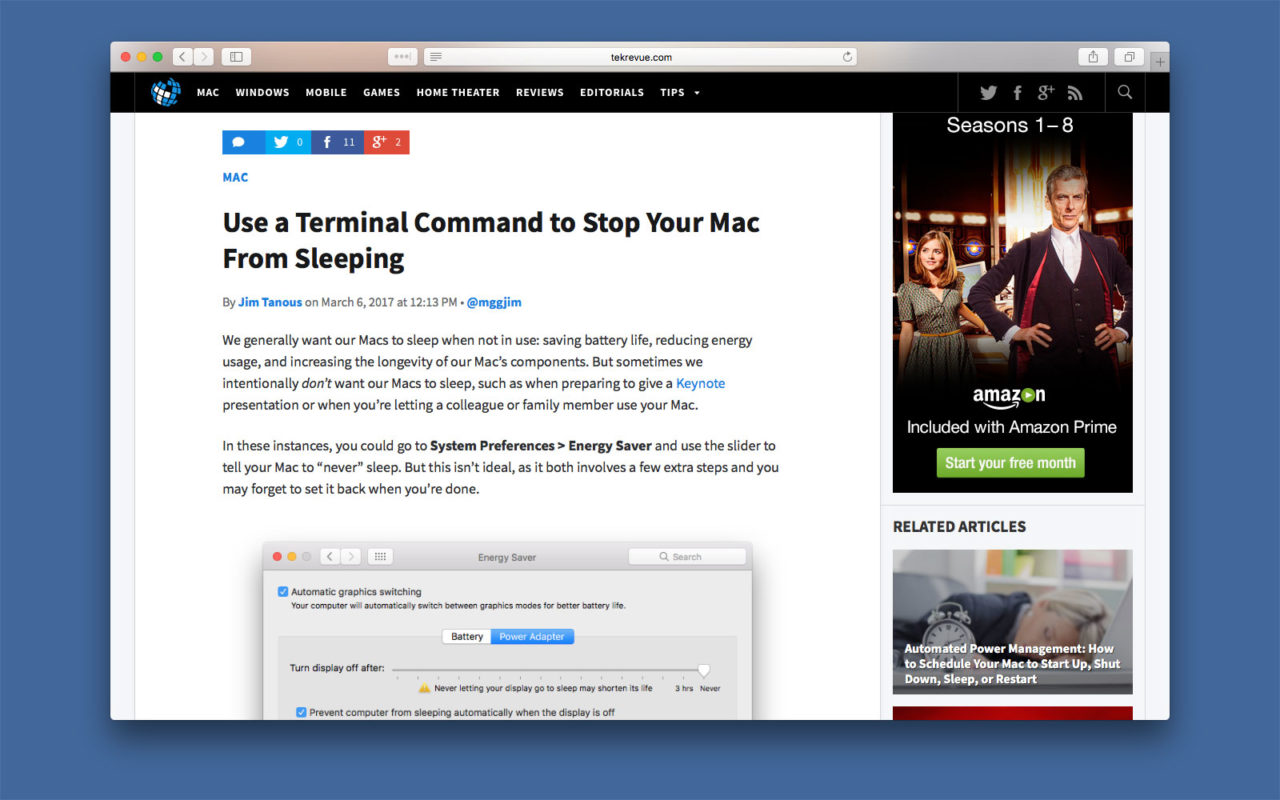
Task: Open the Amazon Prime Seasons 1–8 ad
Action: [1013, 302]
